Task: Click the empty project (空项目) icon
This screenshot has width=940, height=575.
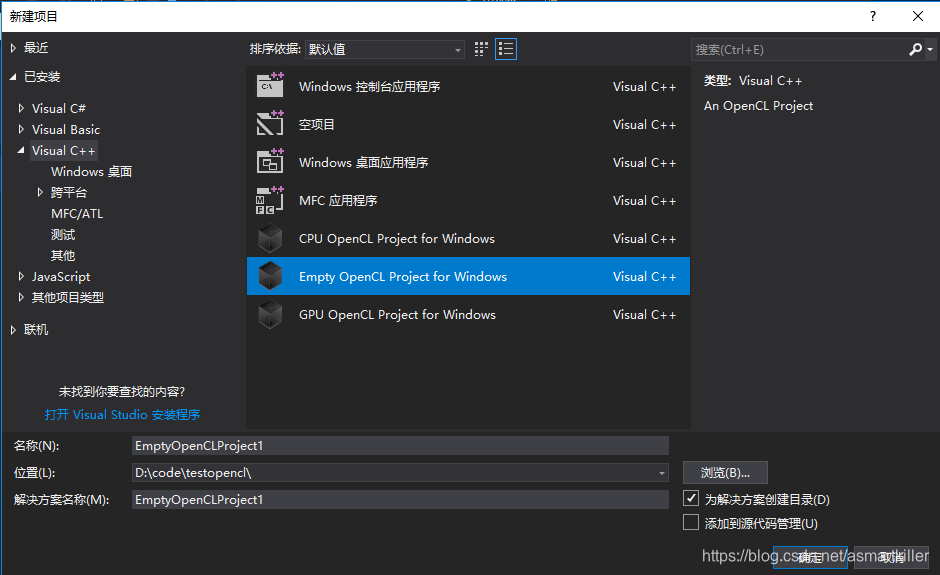Action: [270, 124]
